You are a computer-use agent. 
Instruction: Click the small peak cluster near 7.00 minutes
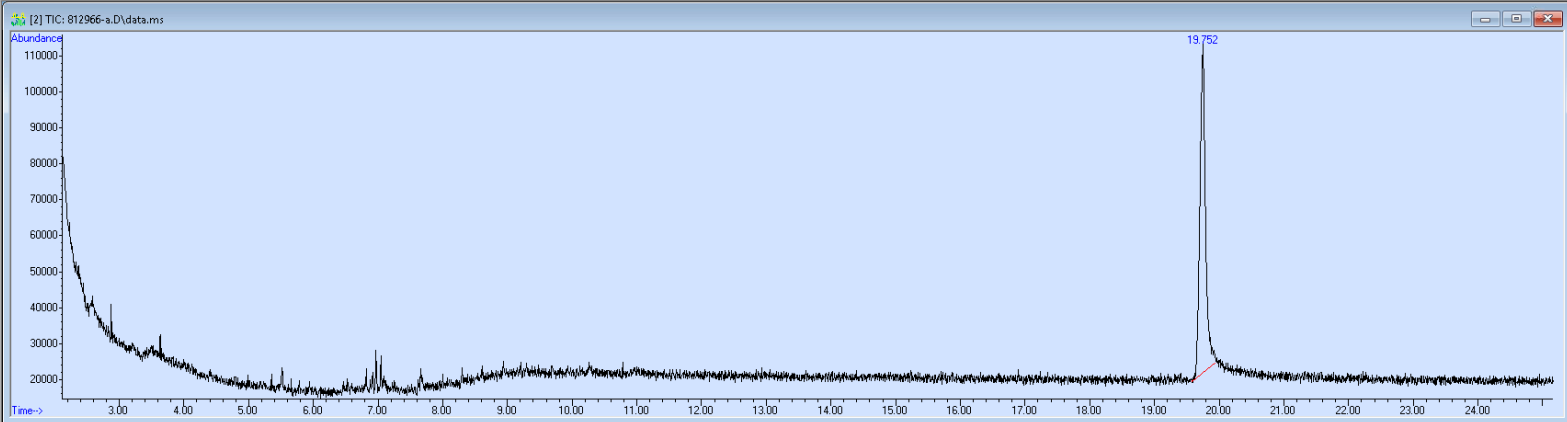377,368
